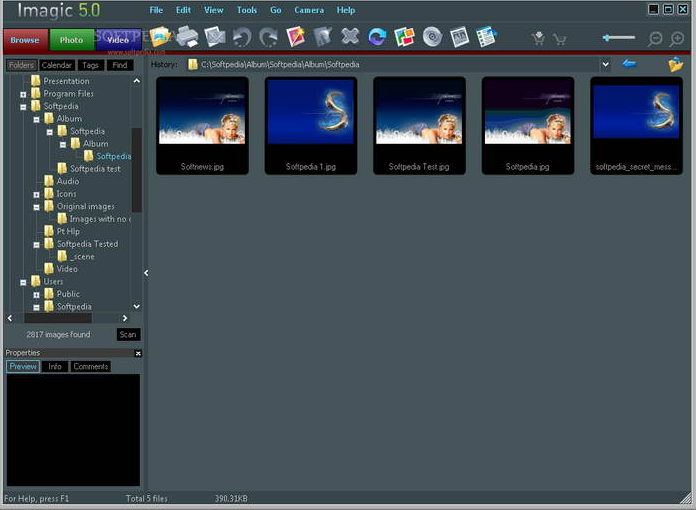Click the shopping cart icon
Image resolution: width=696 pixels, height=510 pixels.
tap(559, 39)
